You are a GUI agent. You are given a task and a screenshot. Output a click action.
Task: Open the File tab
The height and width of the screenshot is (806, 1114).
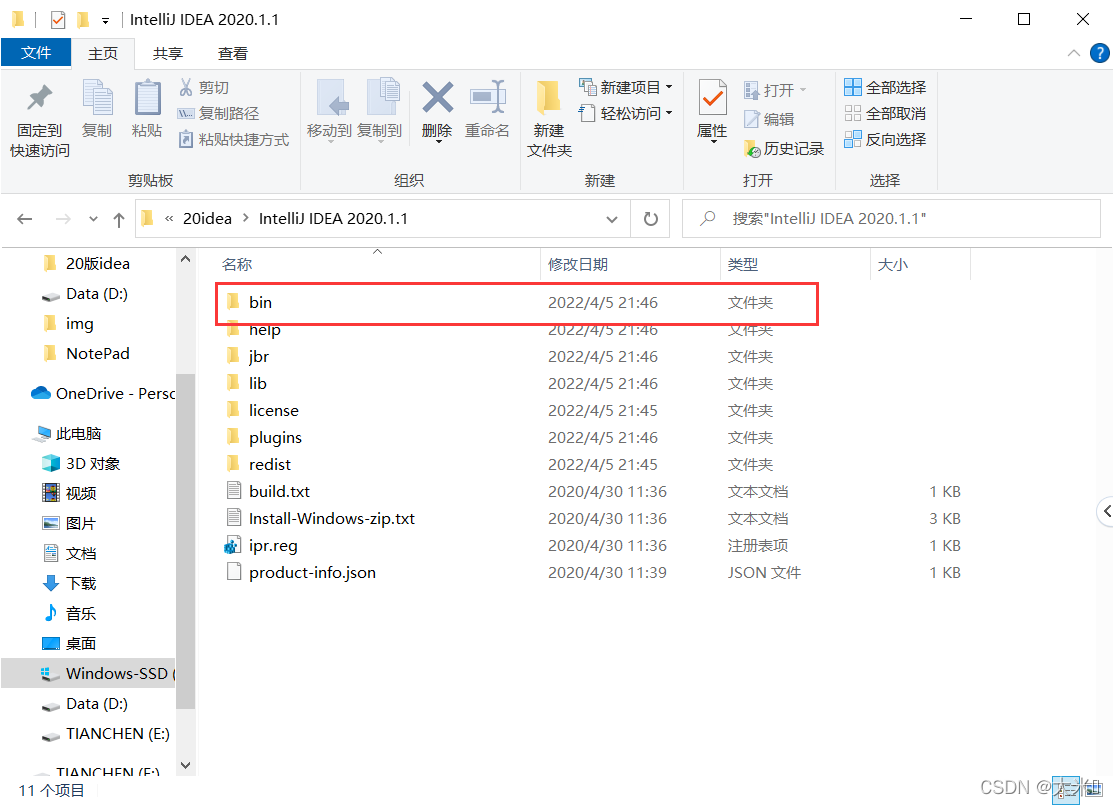[36, 53]
